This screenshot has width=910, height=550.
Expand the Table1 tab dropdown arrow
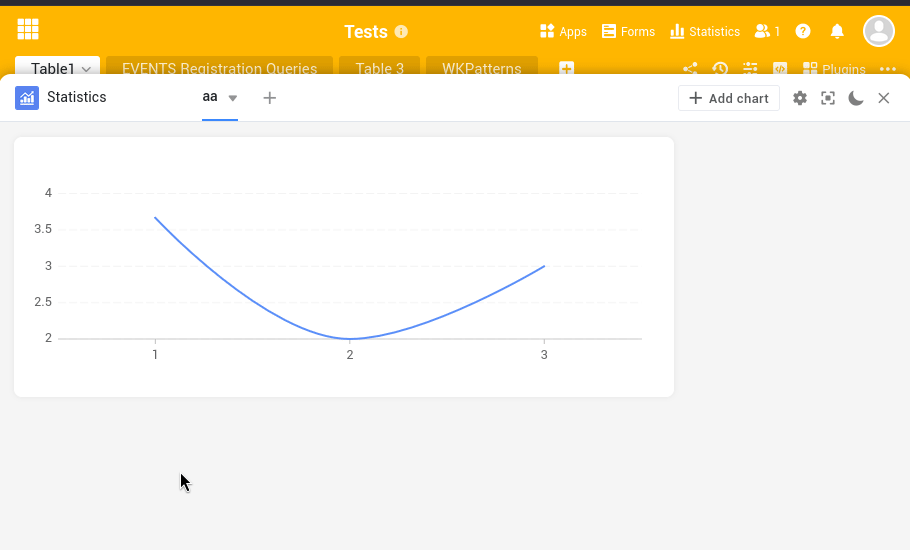[87, 69]
